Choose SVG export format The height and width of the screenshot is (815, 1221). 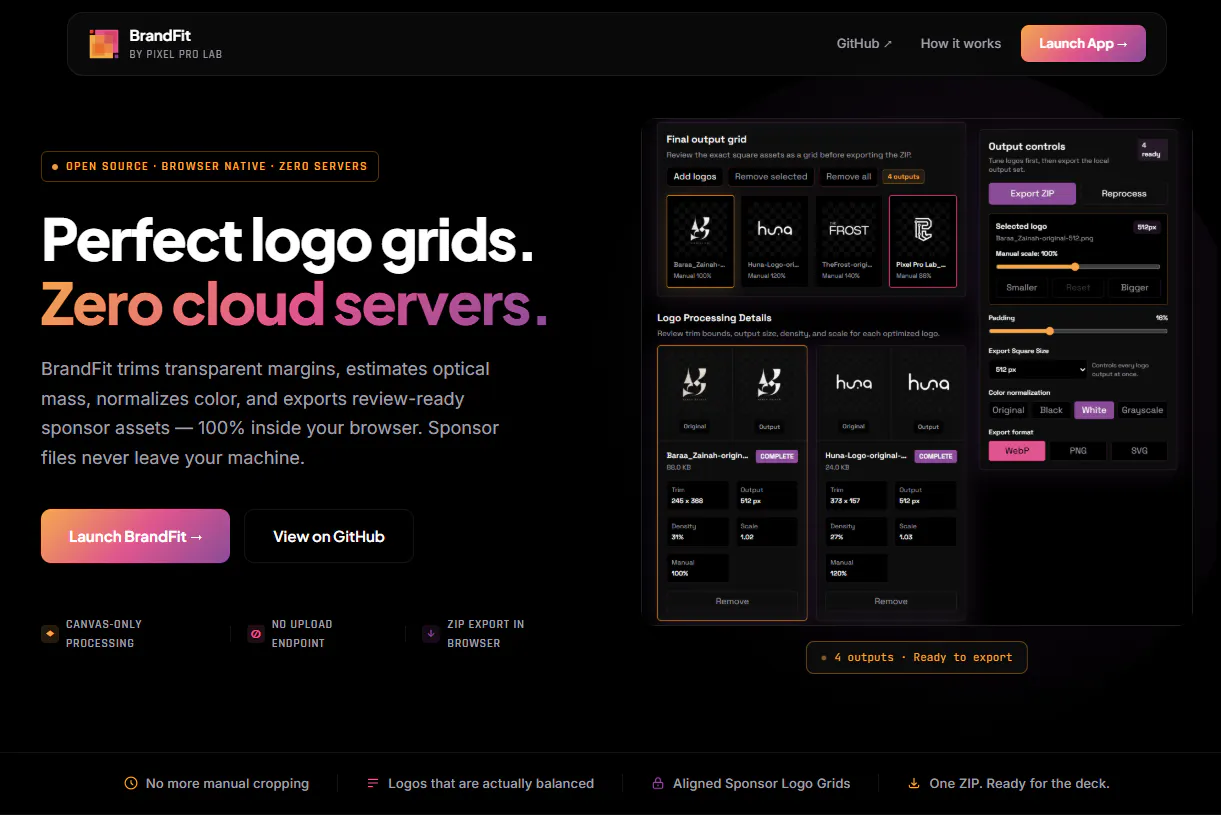point(1139,451)
